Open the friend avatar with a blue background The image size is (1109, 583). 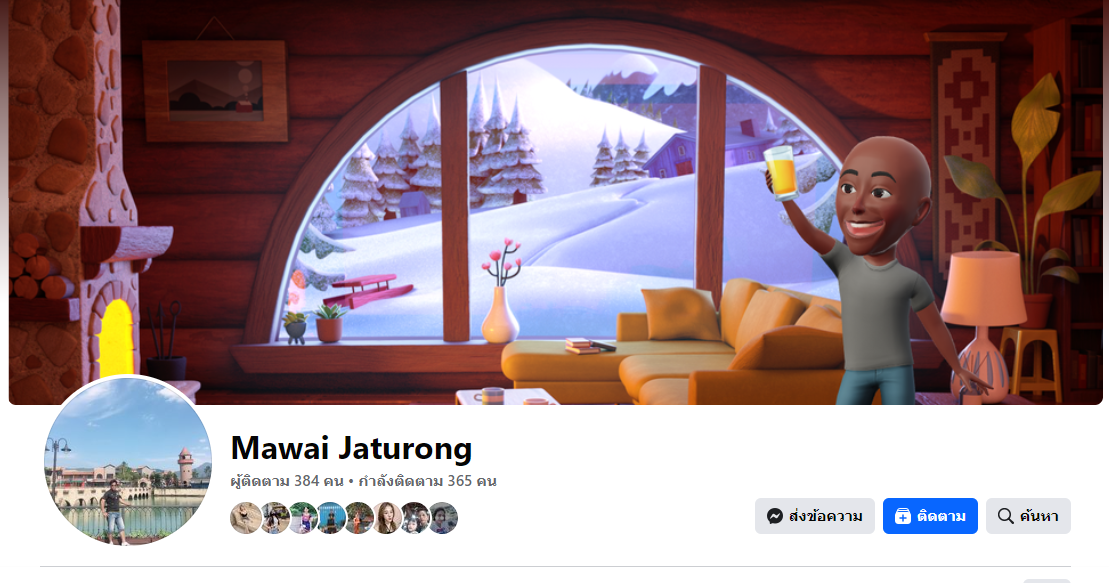click(x=330, y=518)
